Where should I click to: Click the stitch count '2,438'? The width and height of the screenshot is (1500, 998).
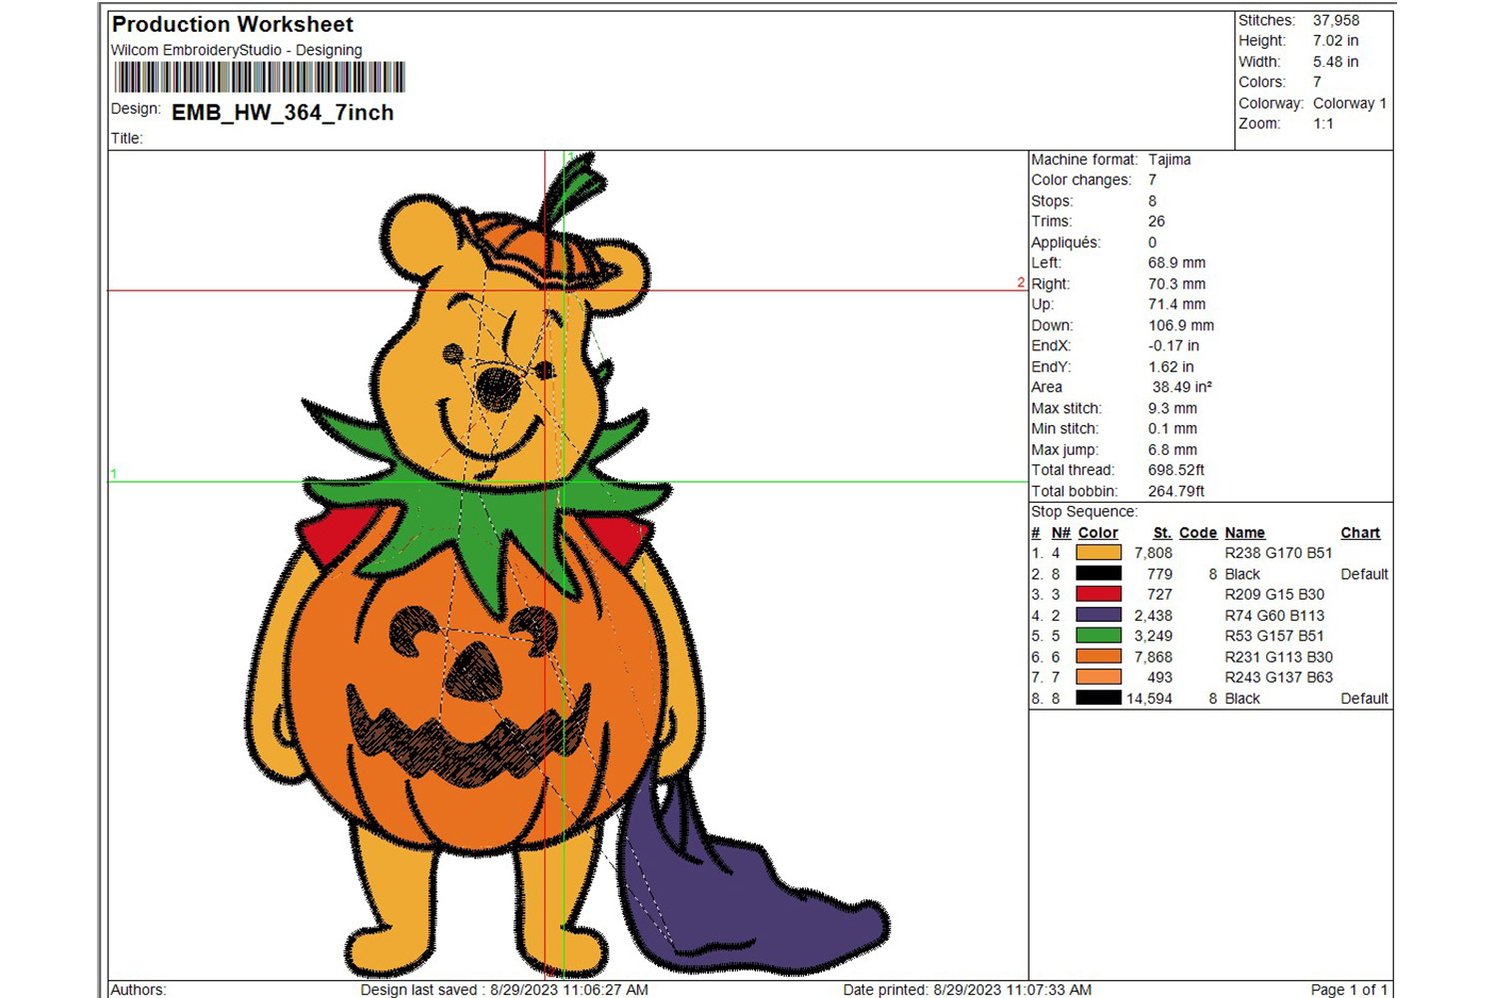point(1153,615)
